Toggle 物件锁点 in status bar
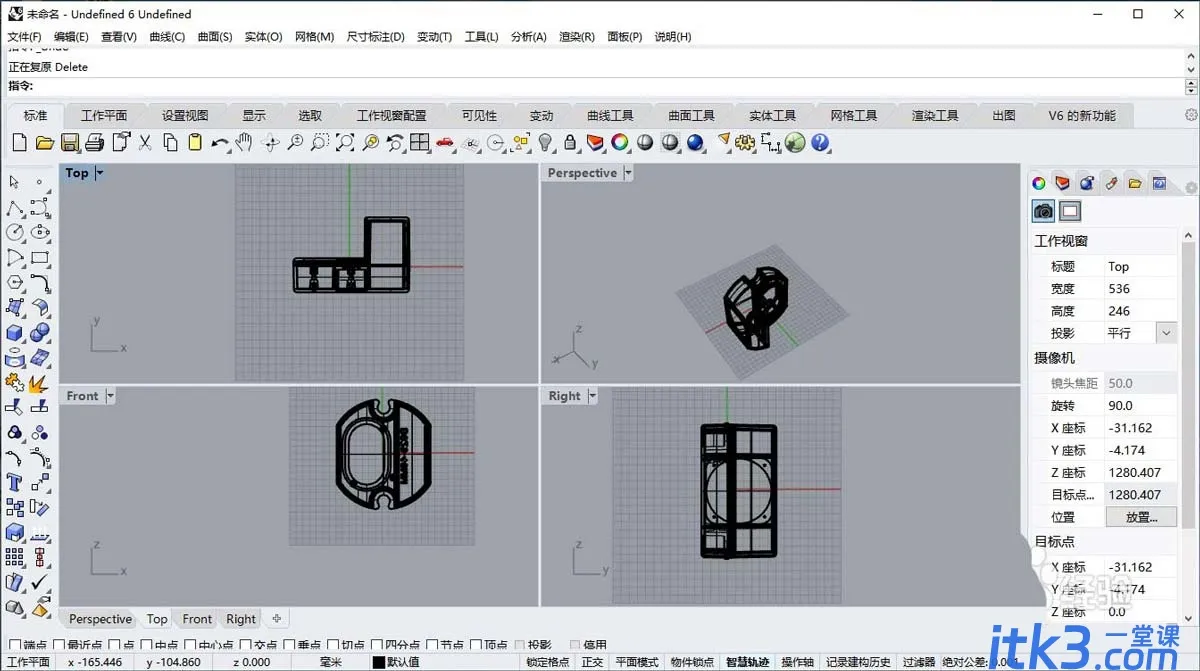The width and height of the screenshot is (1200, 671). [x=692, y=662]
